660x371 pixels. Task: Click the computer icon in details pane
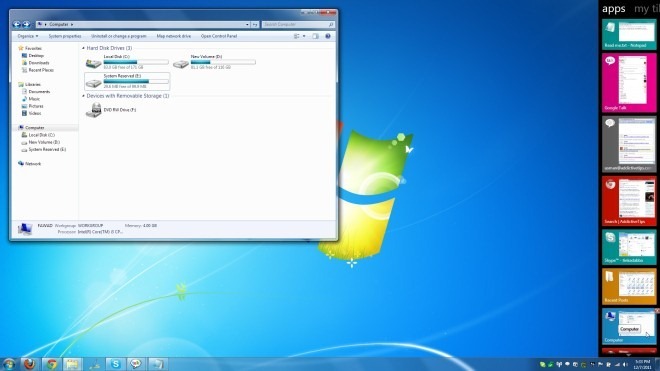25,229
